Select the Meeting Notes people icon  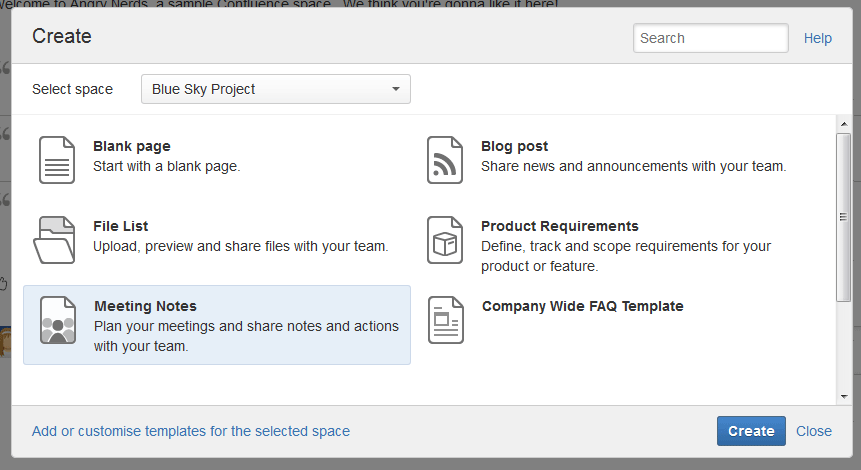click(x=58, y=320)
